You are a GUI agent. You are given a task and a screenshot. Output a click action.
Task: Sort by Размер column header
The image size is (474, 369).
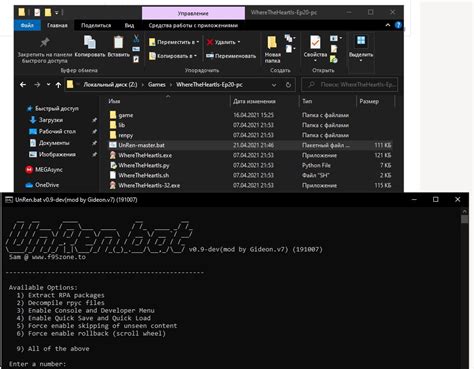tap(369, 101)
